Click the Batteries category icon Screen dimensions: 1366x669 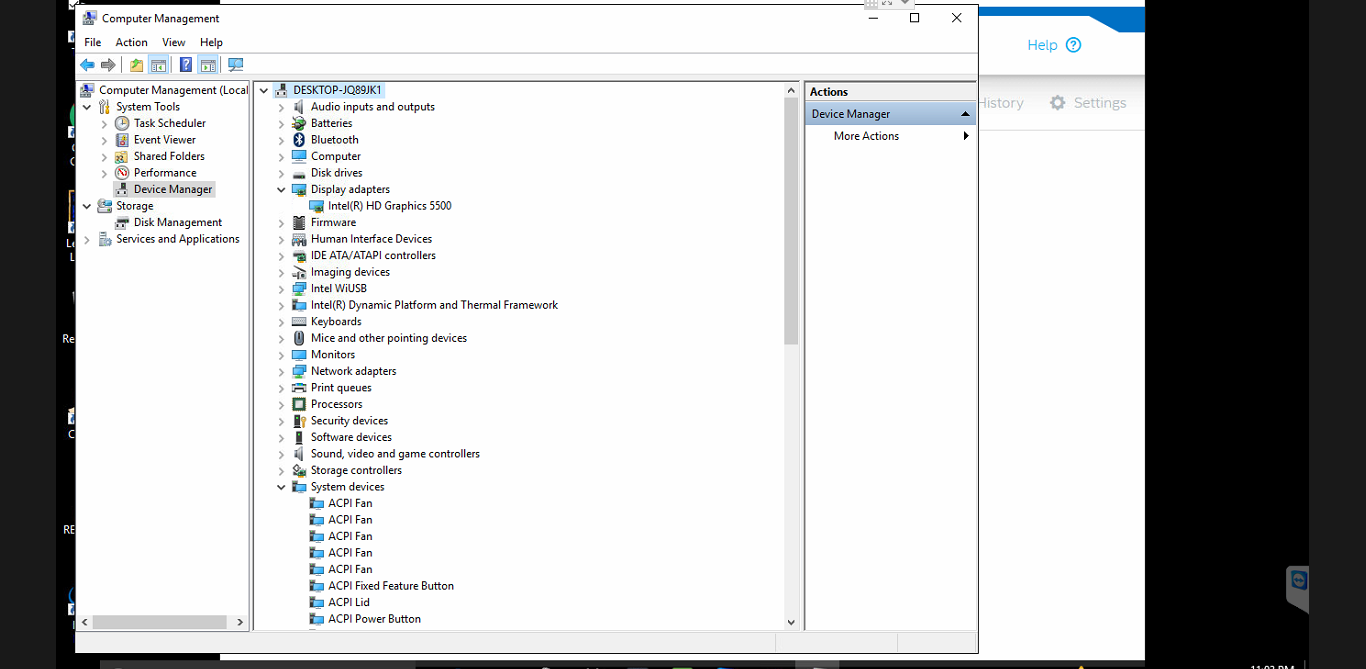click(x=299, y=123)
